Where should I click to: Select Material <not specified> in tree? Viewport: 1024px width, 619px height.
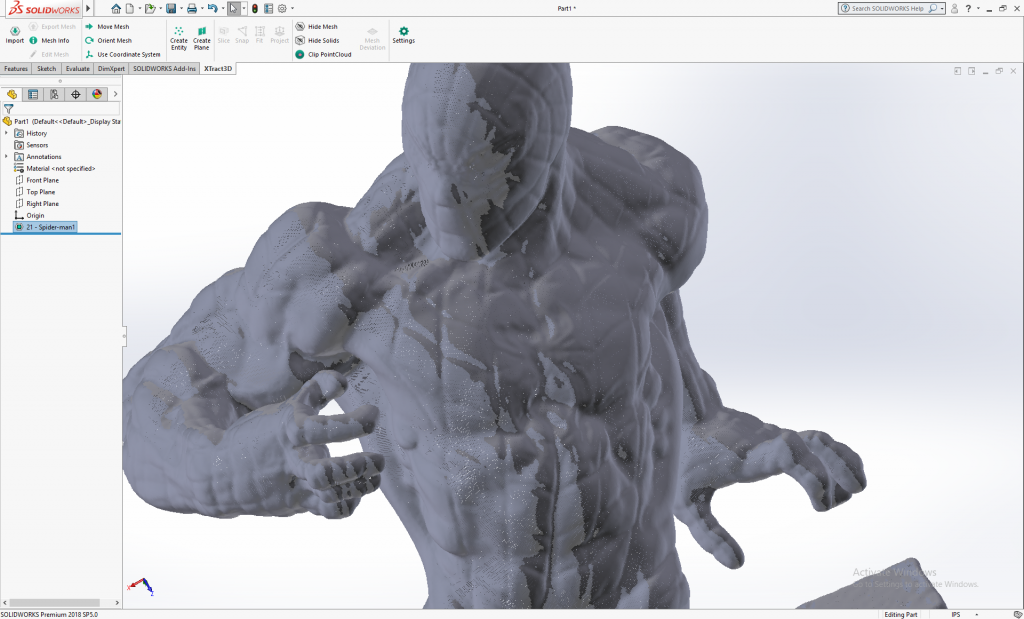click(55, 168)
